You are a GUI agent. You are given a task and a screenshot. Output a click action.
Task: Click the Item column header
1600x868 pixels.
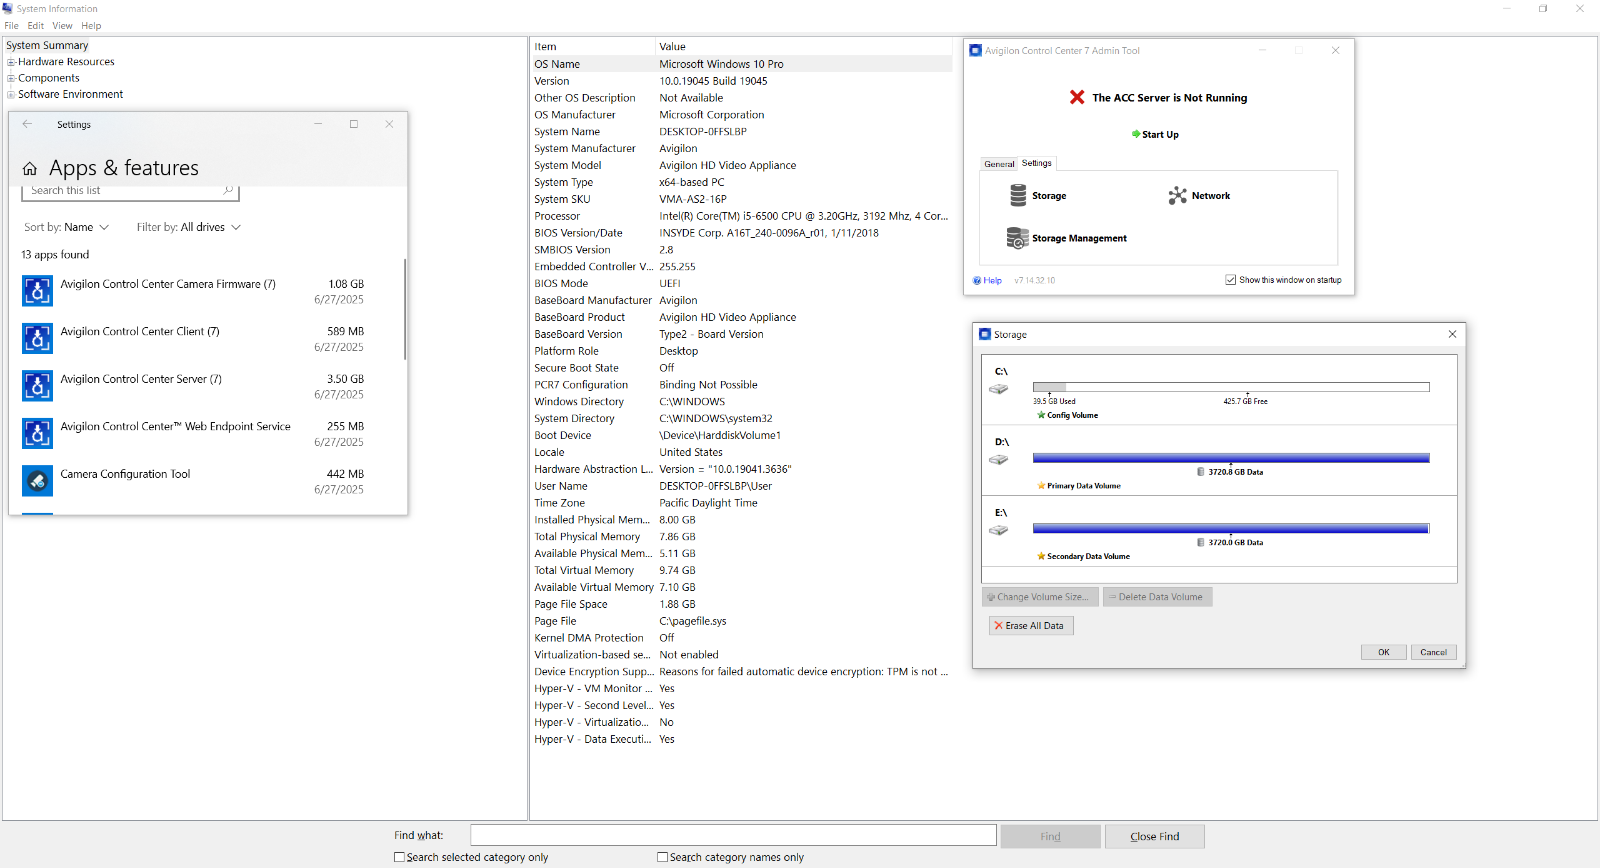(x=592, y=46)
